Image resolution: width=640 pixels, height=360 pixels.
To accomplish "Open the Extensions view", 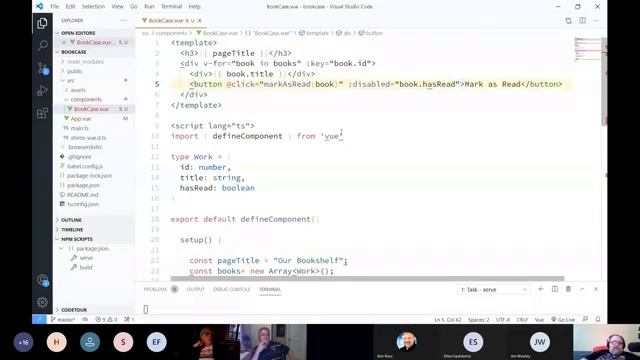I will point(42,113).
